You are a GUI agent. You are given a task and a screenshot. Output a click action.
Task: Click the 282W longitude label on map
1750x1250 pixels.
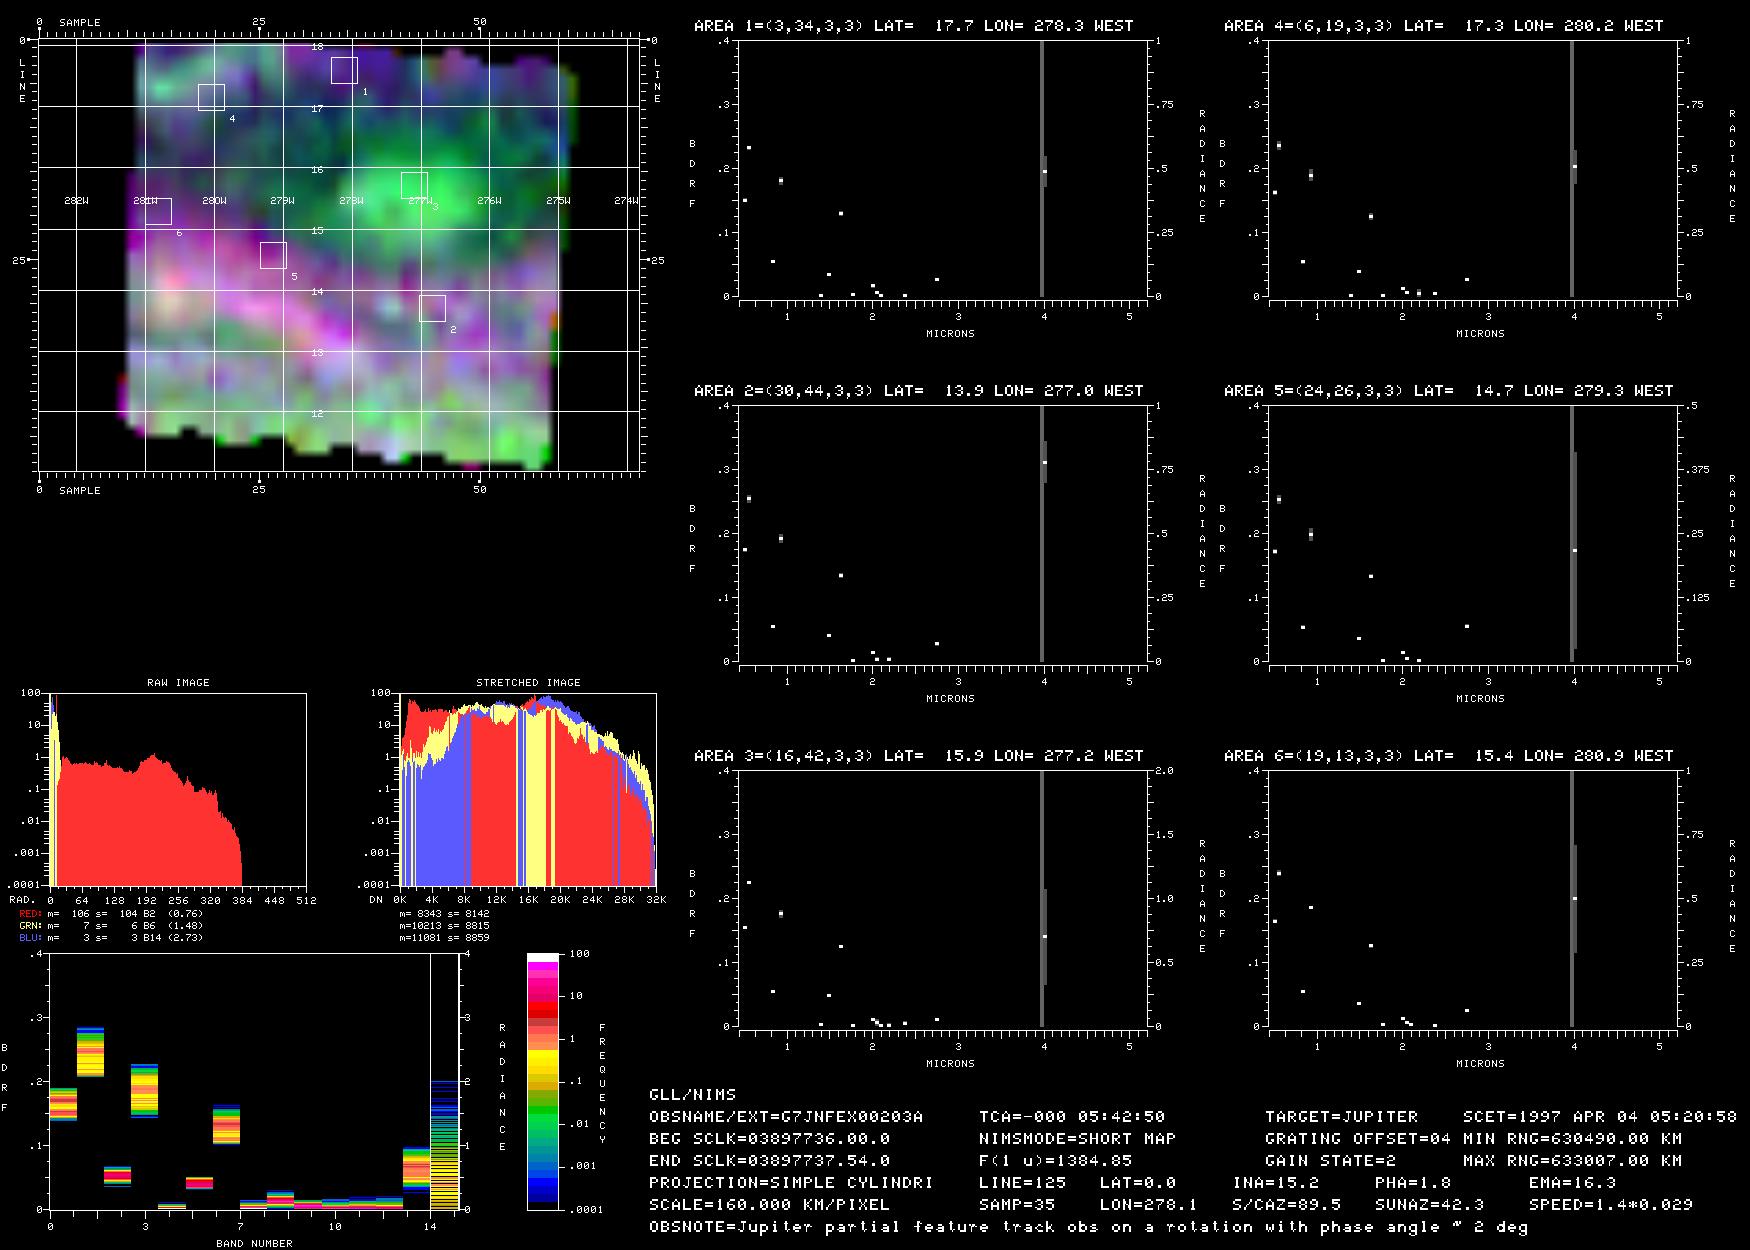(76, 201)
